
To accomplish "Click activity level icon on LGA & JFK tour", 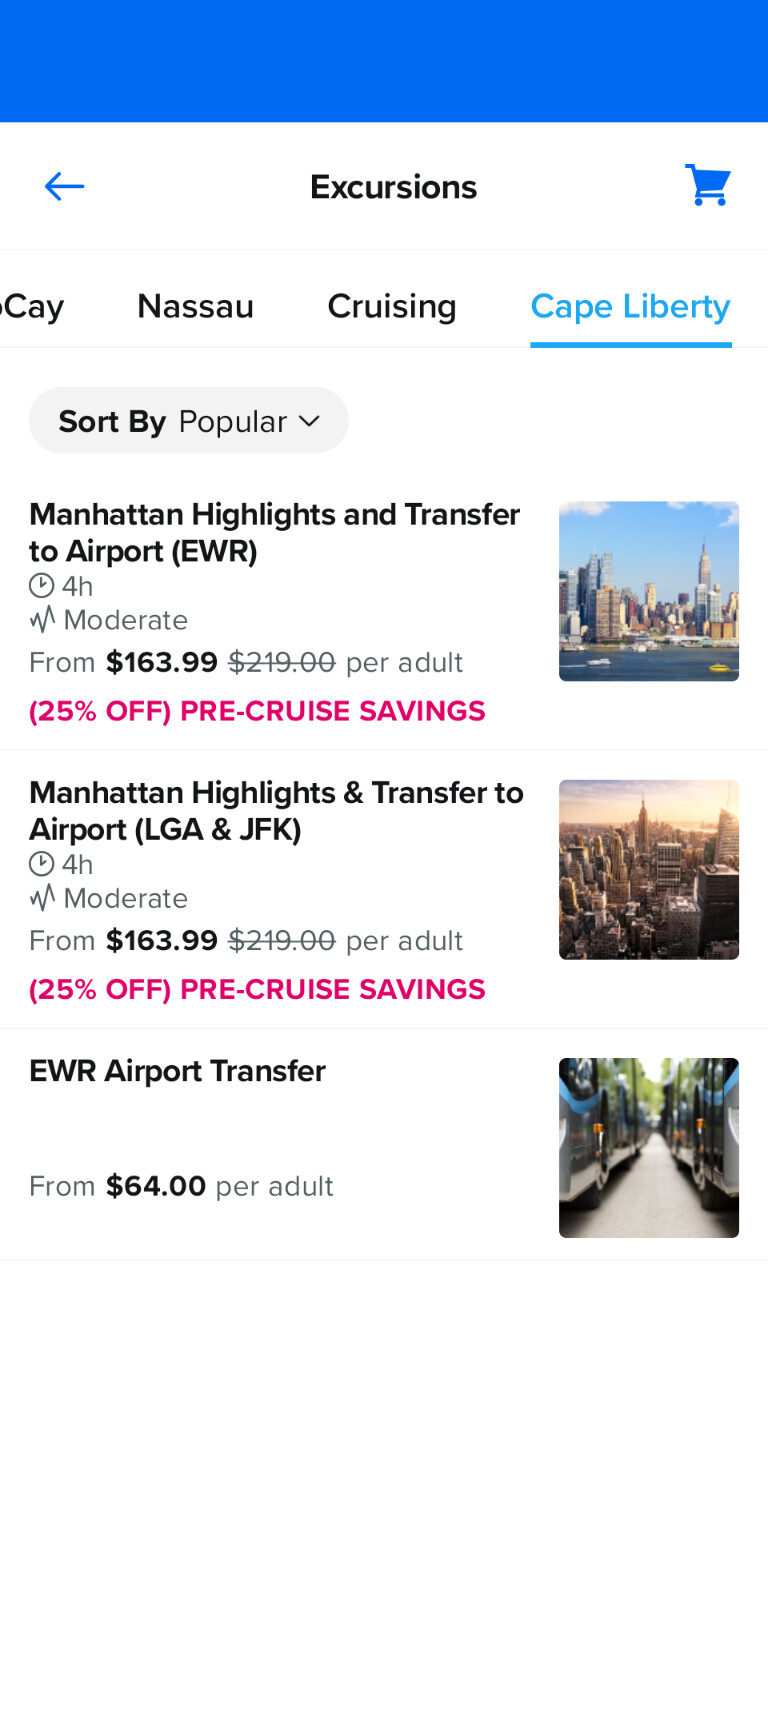I will [42, 898].
